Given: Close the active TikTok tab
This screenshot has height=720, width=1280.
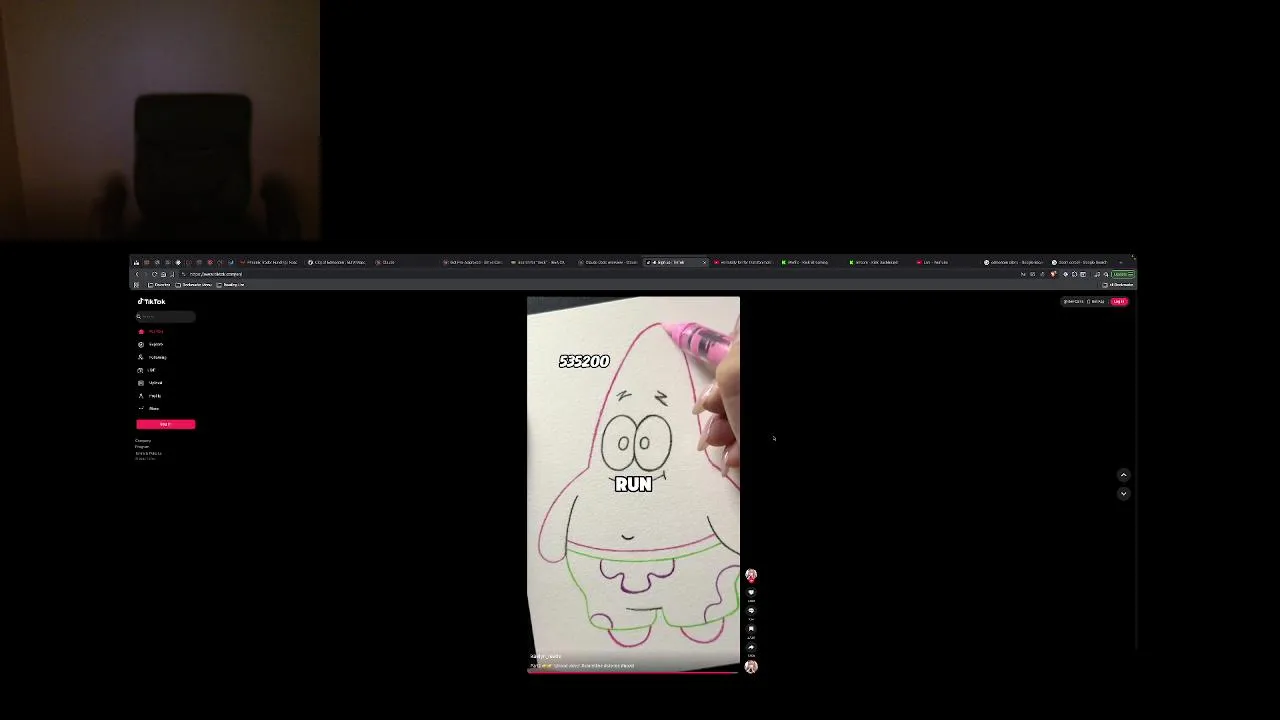Looking at the screenshot, I should tap(704, 262).
